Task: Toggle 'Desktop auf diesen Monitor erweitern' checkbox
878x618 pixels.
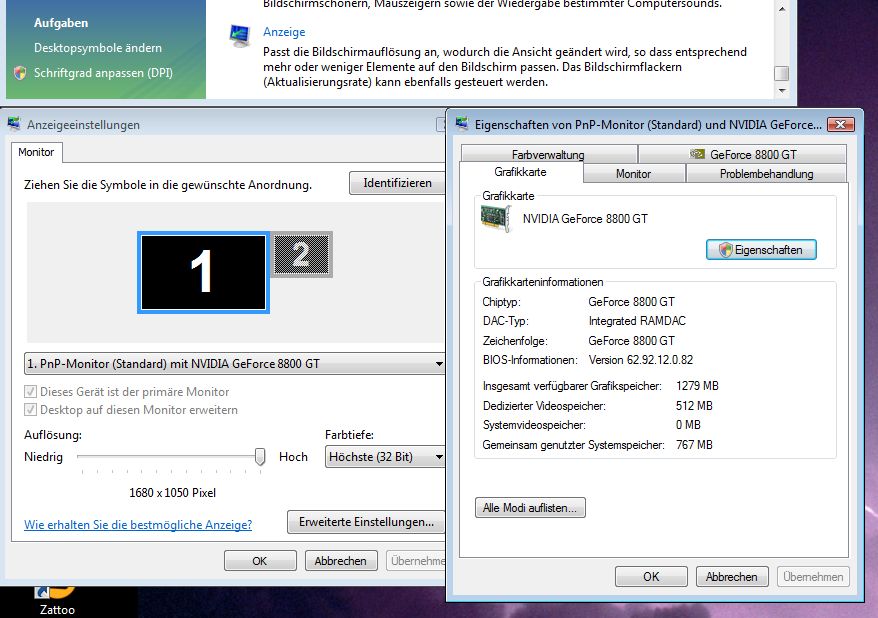Action: point(31,410)
